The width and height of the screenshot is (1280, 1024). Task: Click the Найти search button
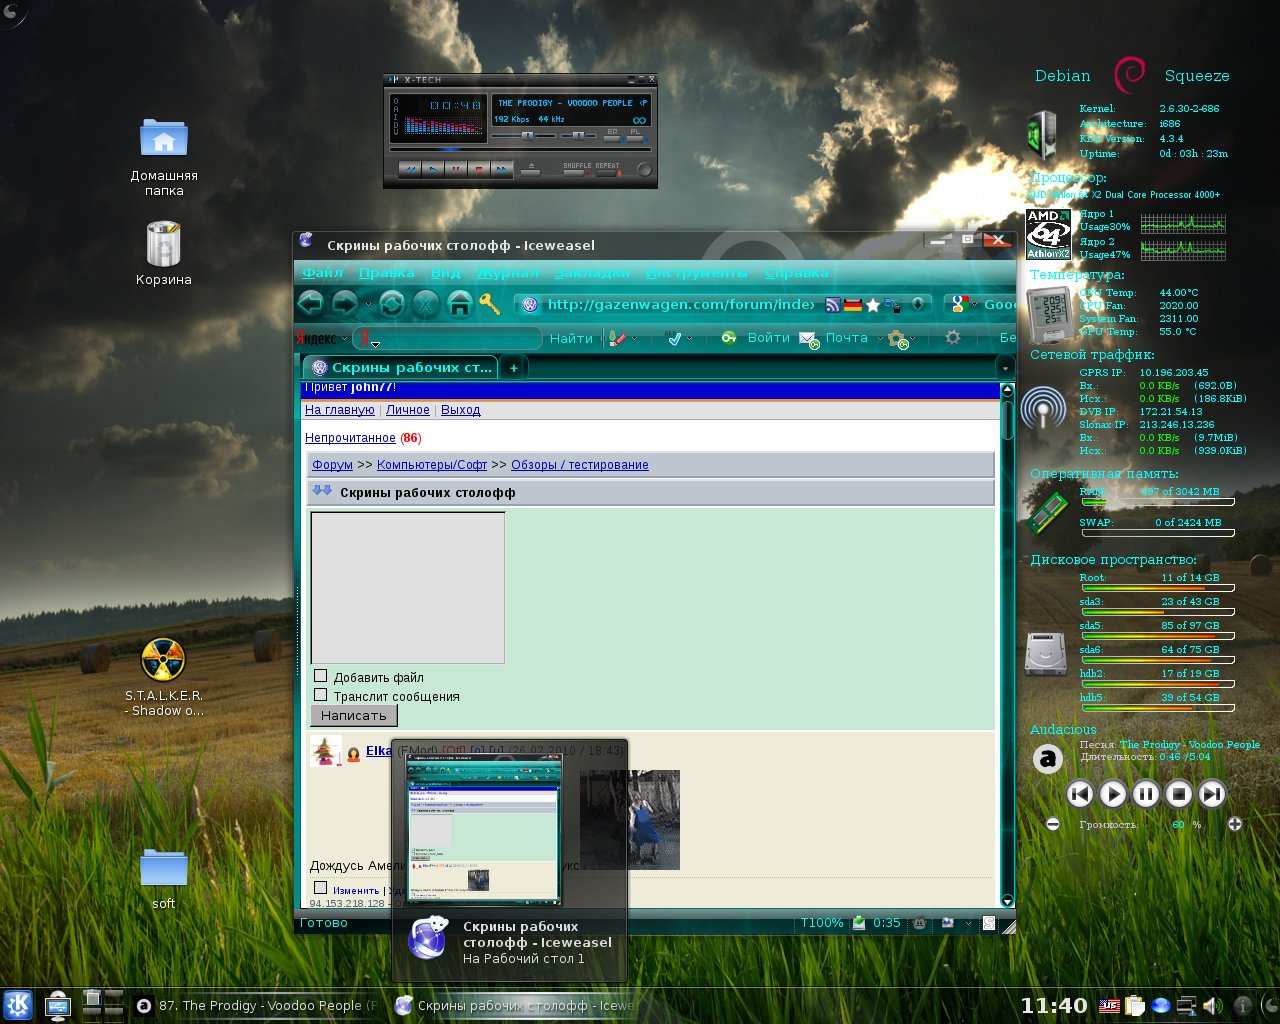tap(571, 339)
